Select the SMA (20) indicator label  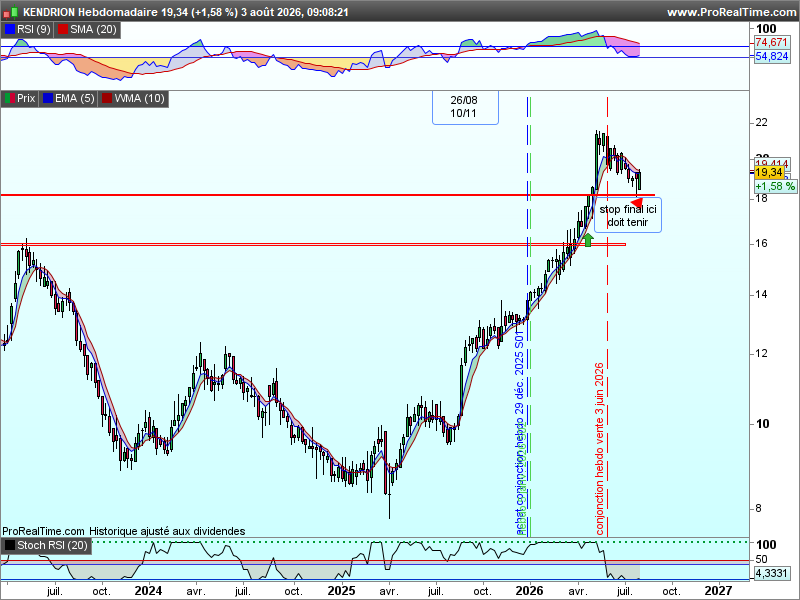point(93,30)
